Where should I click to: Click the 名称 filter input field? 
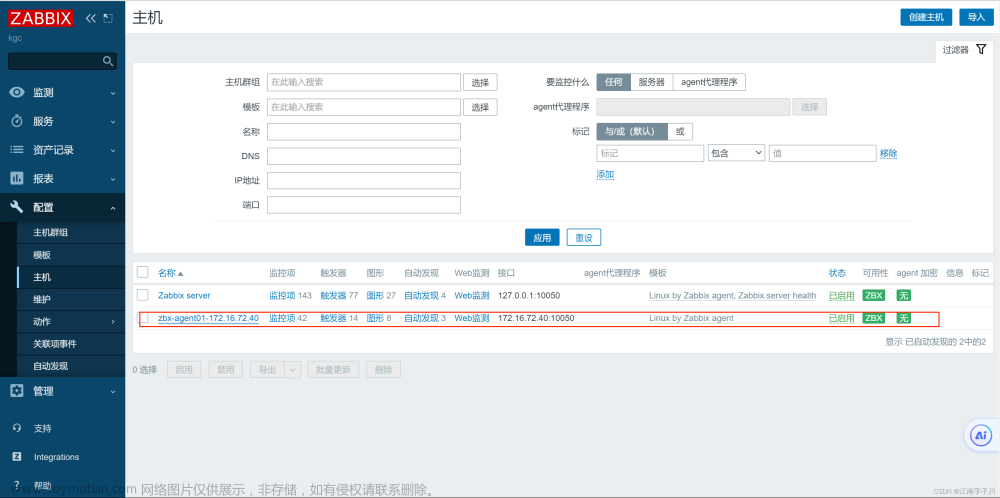tap(364, 132)
